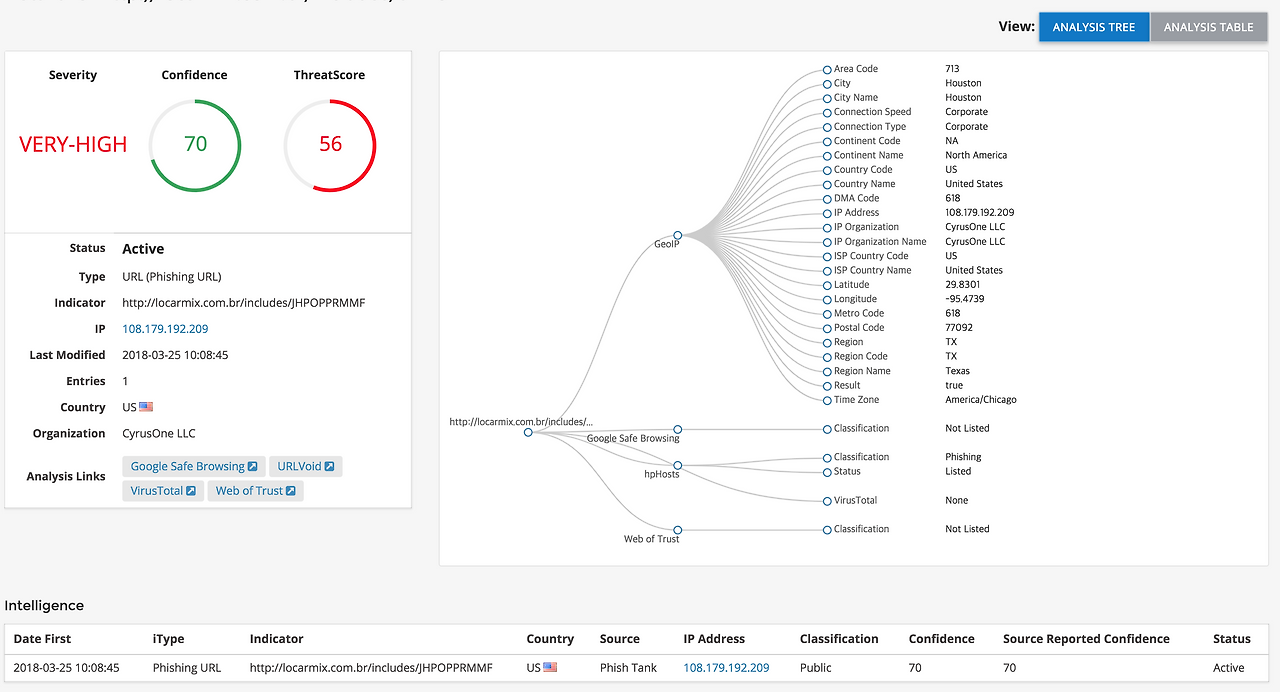Select the Postal Code leaf node
Screen dimensions: 1280x692
(x=827, y=328)
